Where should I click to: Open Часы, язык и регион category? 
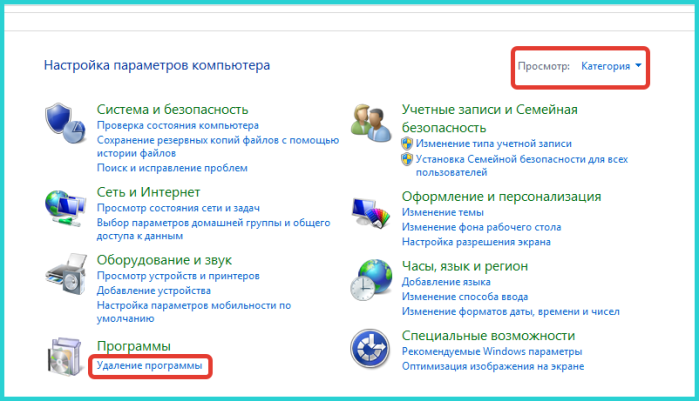coord(465,266)
